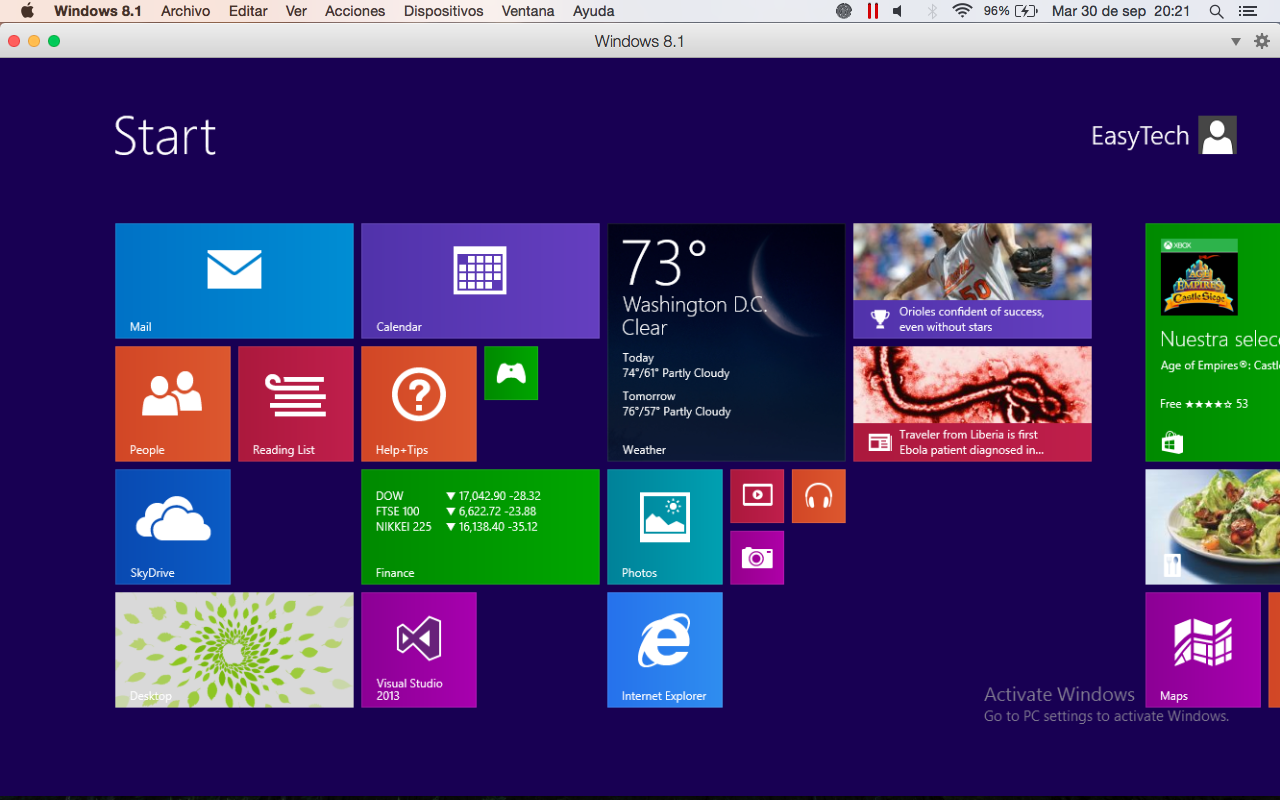Screen dimensions: 1280x800
Task: Launch the Xbox Games controller tile
Action: 511,373
